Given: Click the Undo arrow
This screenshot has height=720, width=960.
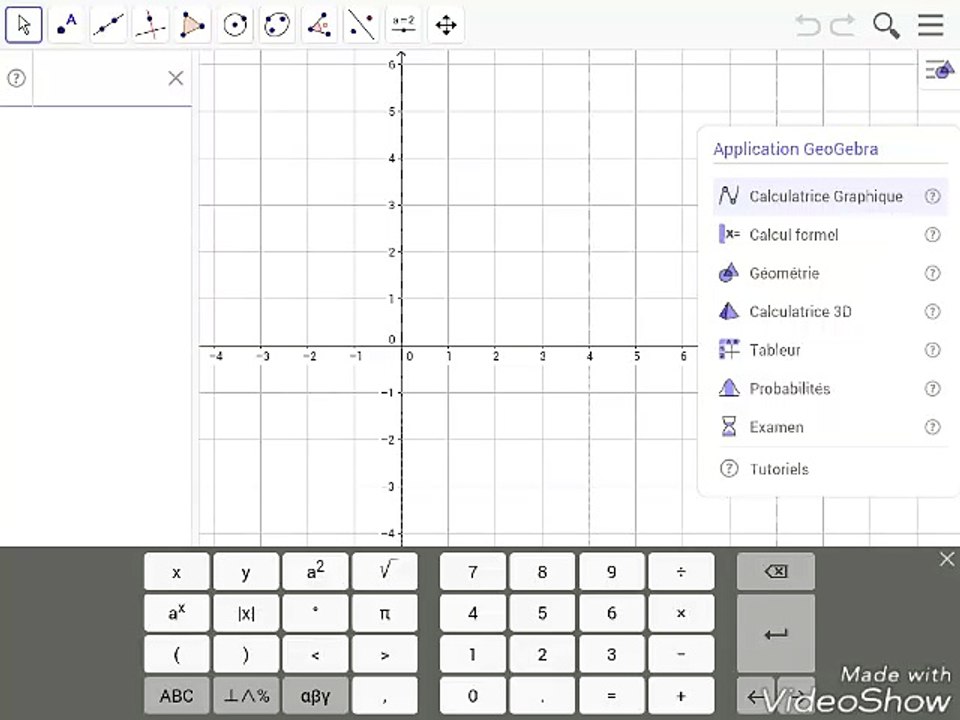Looking at the screenshot, I should [x=808, y=26].
